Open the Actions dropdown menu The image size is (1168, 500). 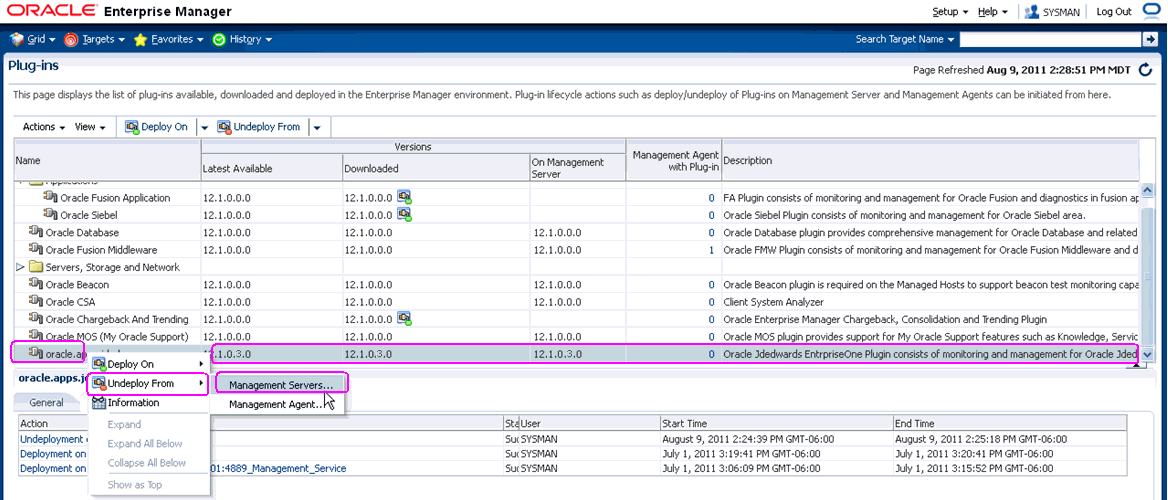[43, 127]
